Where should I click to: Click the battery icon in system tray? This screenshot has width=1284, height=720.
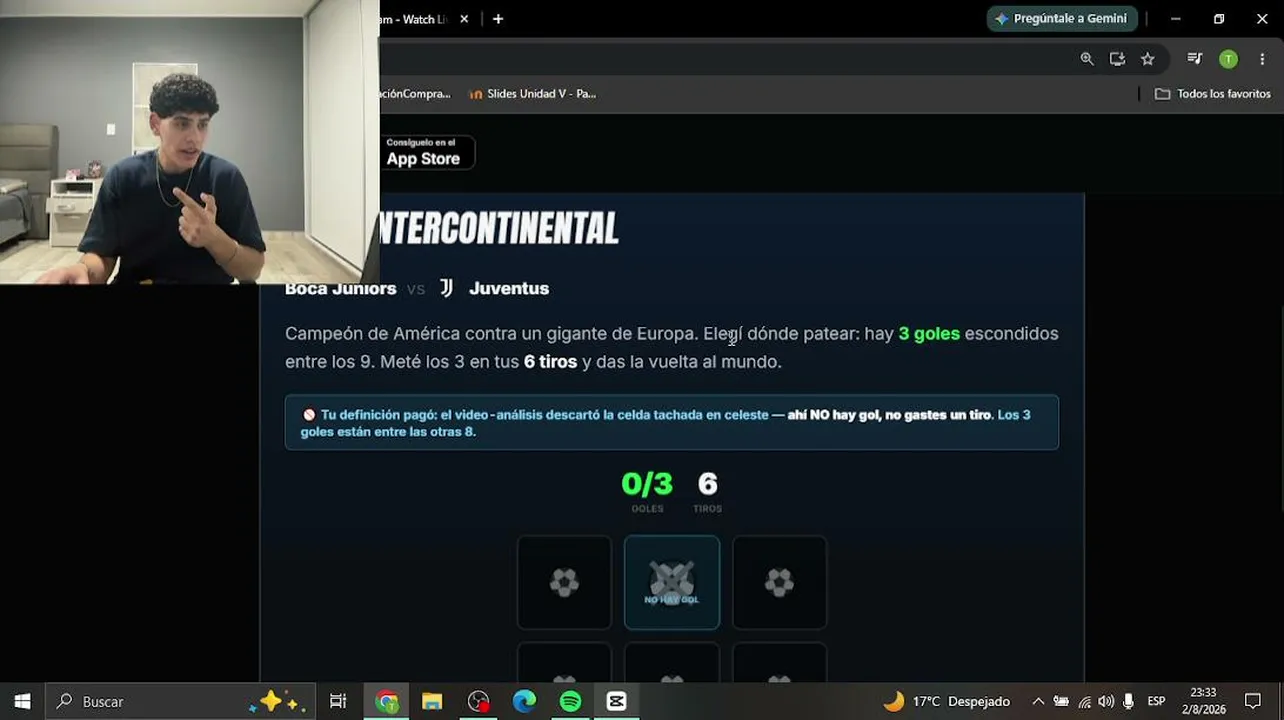[1061, 702]
